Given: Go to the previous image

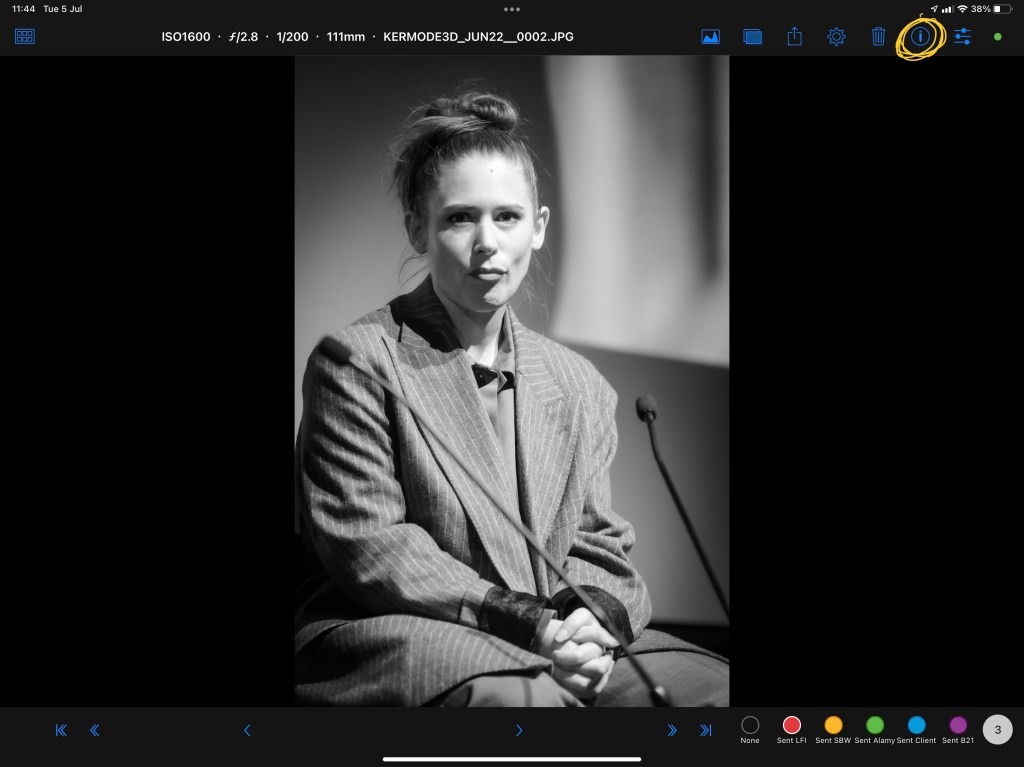Looking at the screenshot, I should pyautogui.click(x=247, y=731).
